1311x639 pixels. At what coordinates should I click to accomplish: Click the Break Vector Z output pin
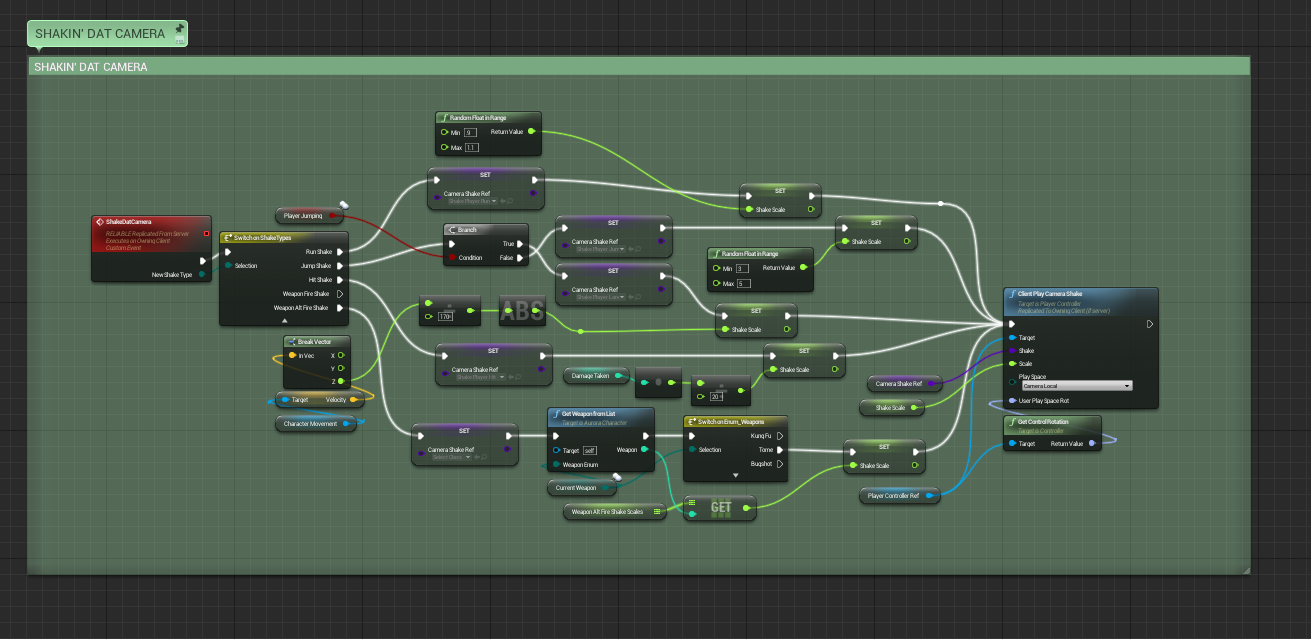[340, 381]
